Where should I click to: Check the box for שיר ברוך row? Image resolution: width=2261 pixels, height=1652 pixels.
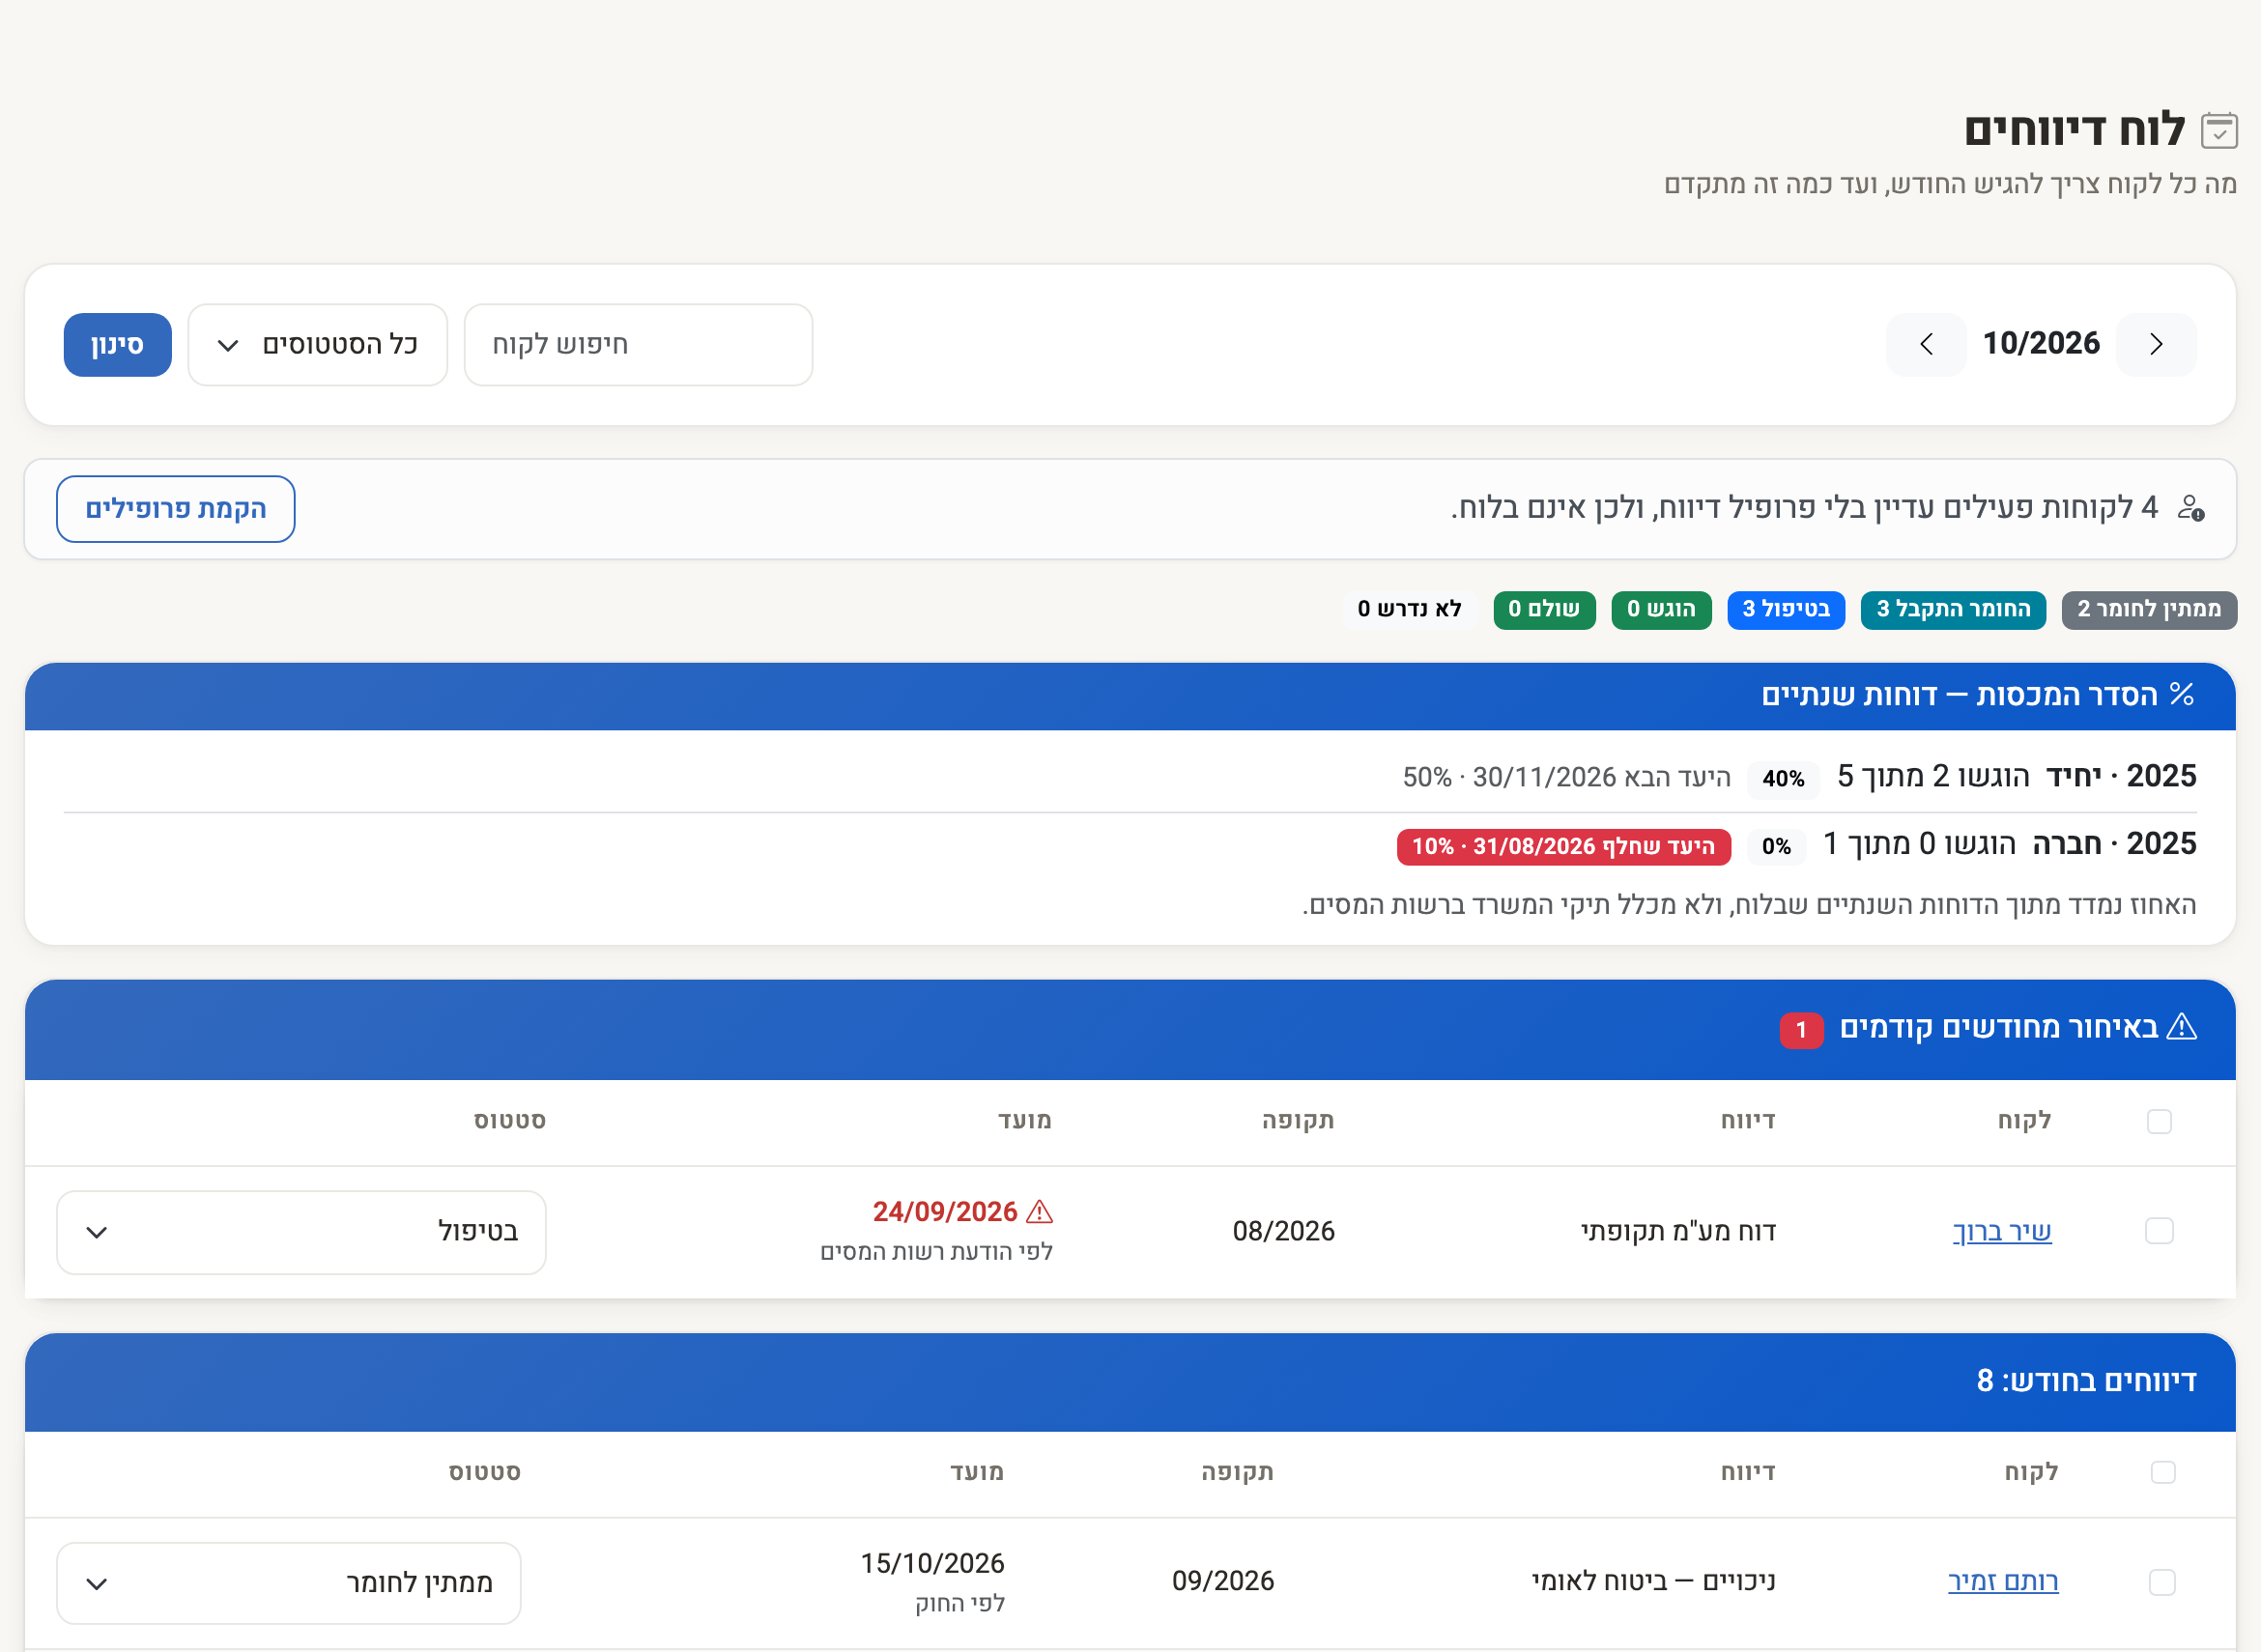[x=2159, y=1231]
